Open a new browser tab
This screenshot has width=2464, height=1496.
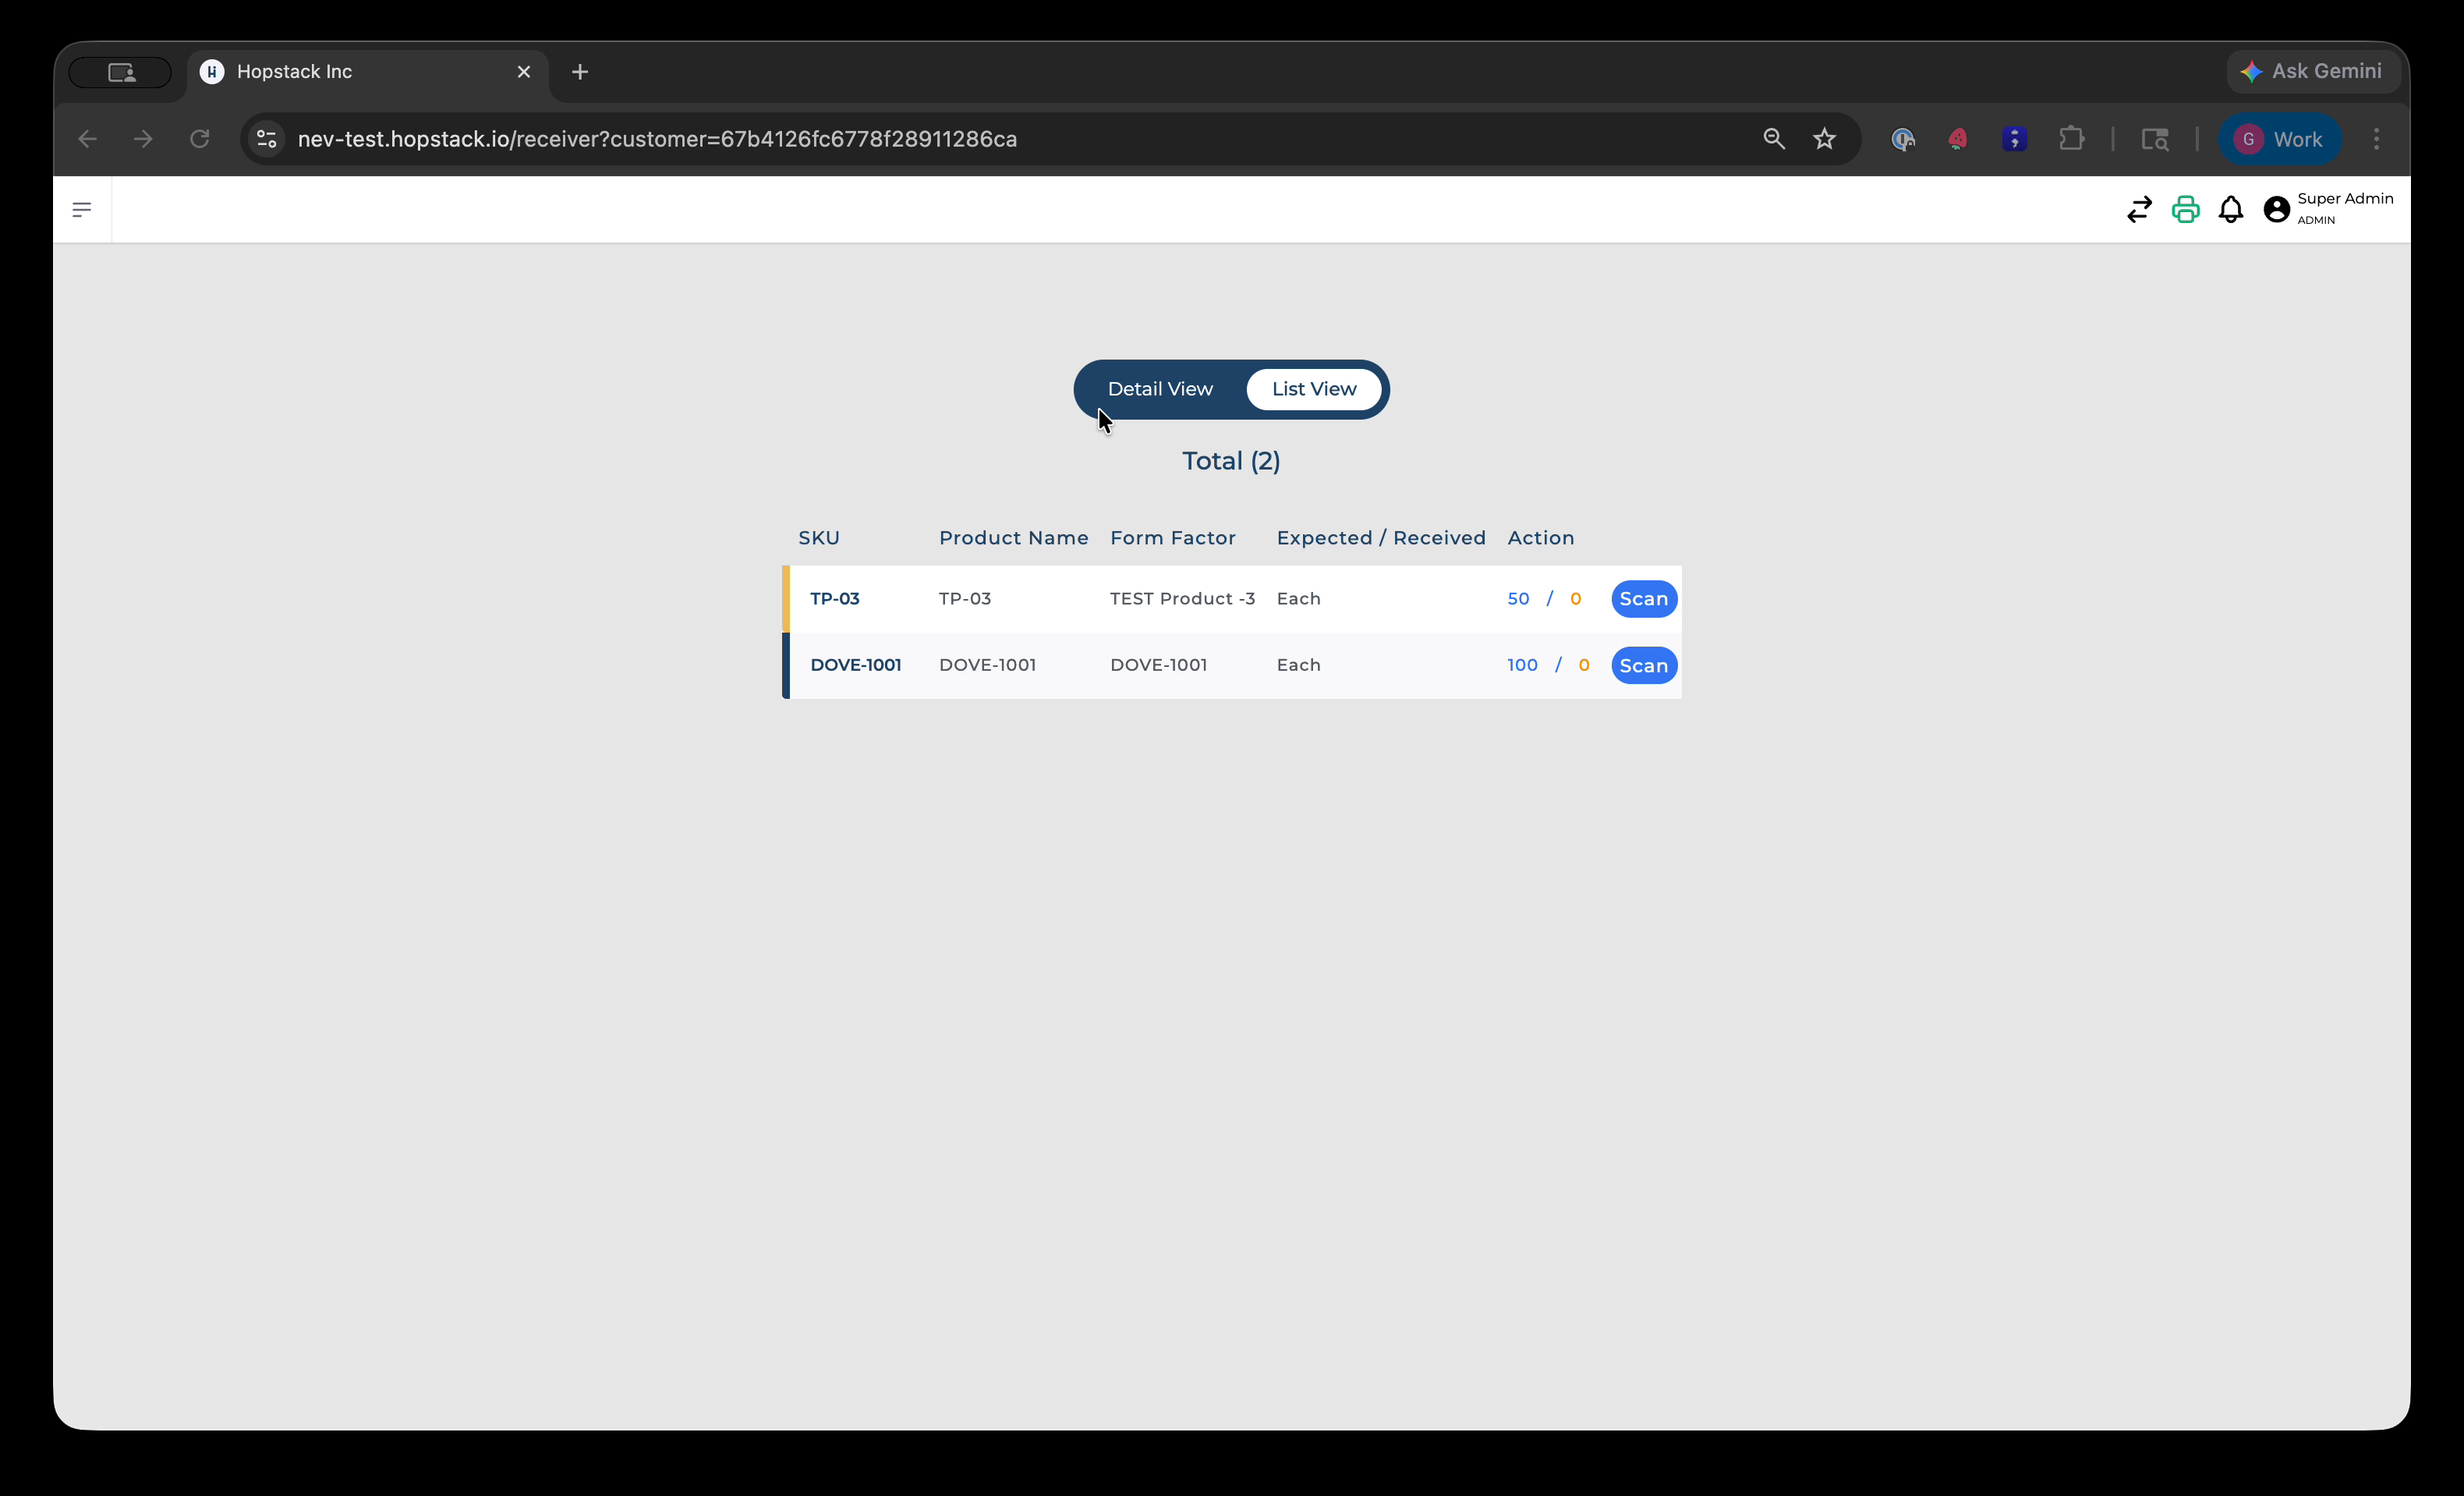click(x=580, y=72)
